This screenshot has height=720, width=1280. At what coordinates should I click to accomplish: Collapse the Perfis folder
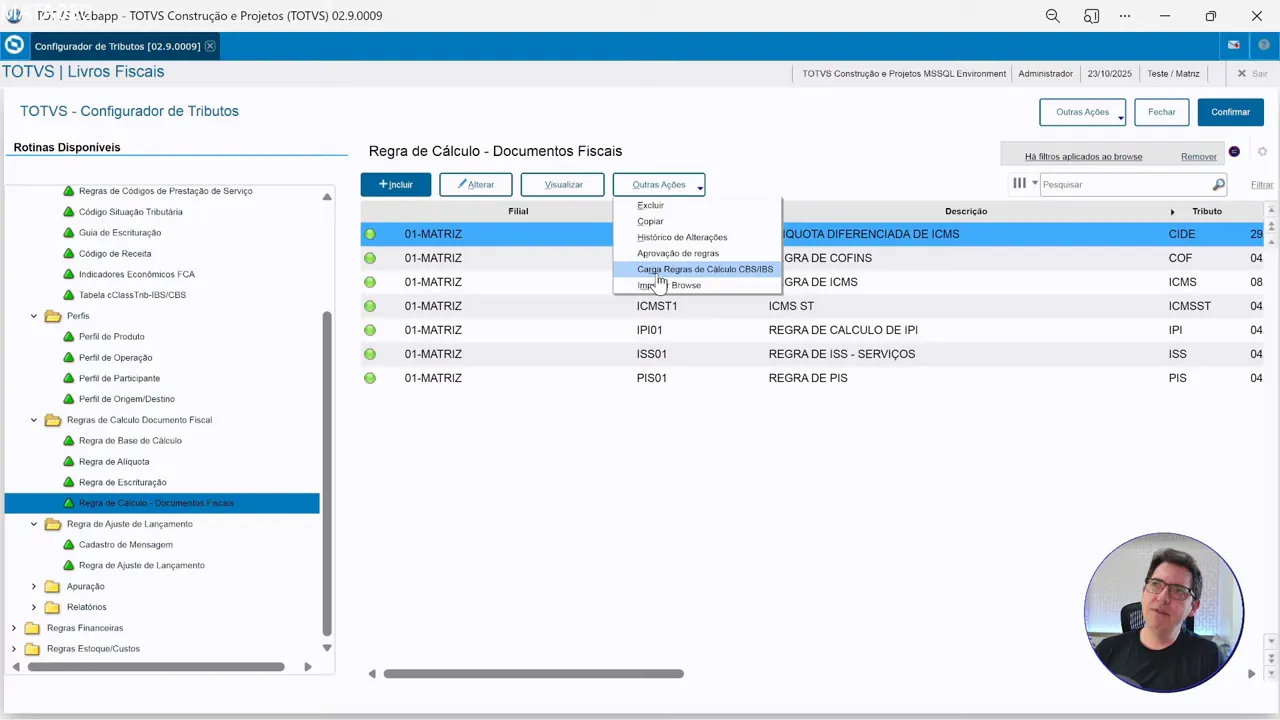34,316
